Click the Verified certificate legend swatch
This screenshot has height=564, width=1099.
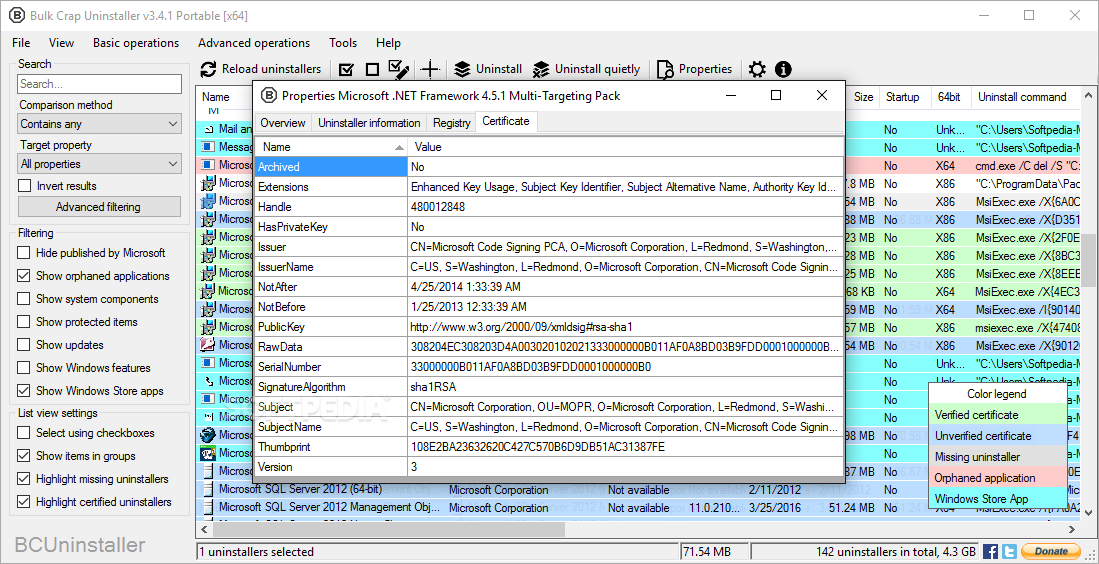pos(997,415)
